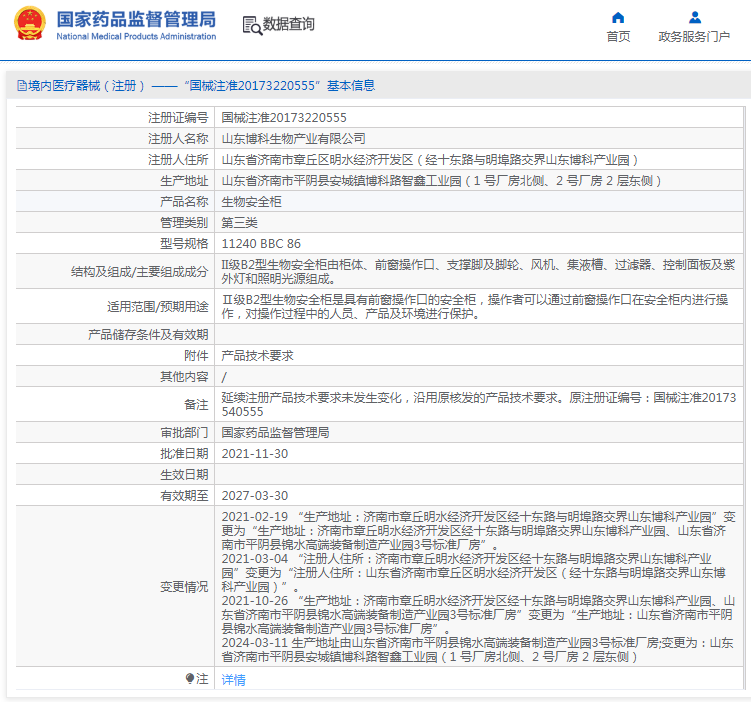Click the document icon before 境内医疗器械
The image size is (751, 702).
click(21, 86)
